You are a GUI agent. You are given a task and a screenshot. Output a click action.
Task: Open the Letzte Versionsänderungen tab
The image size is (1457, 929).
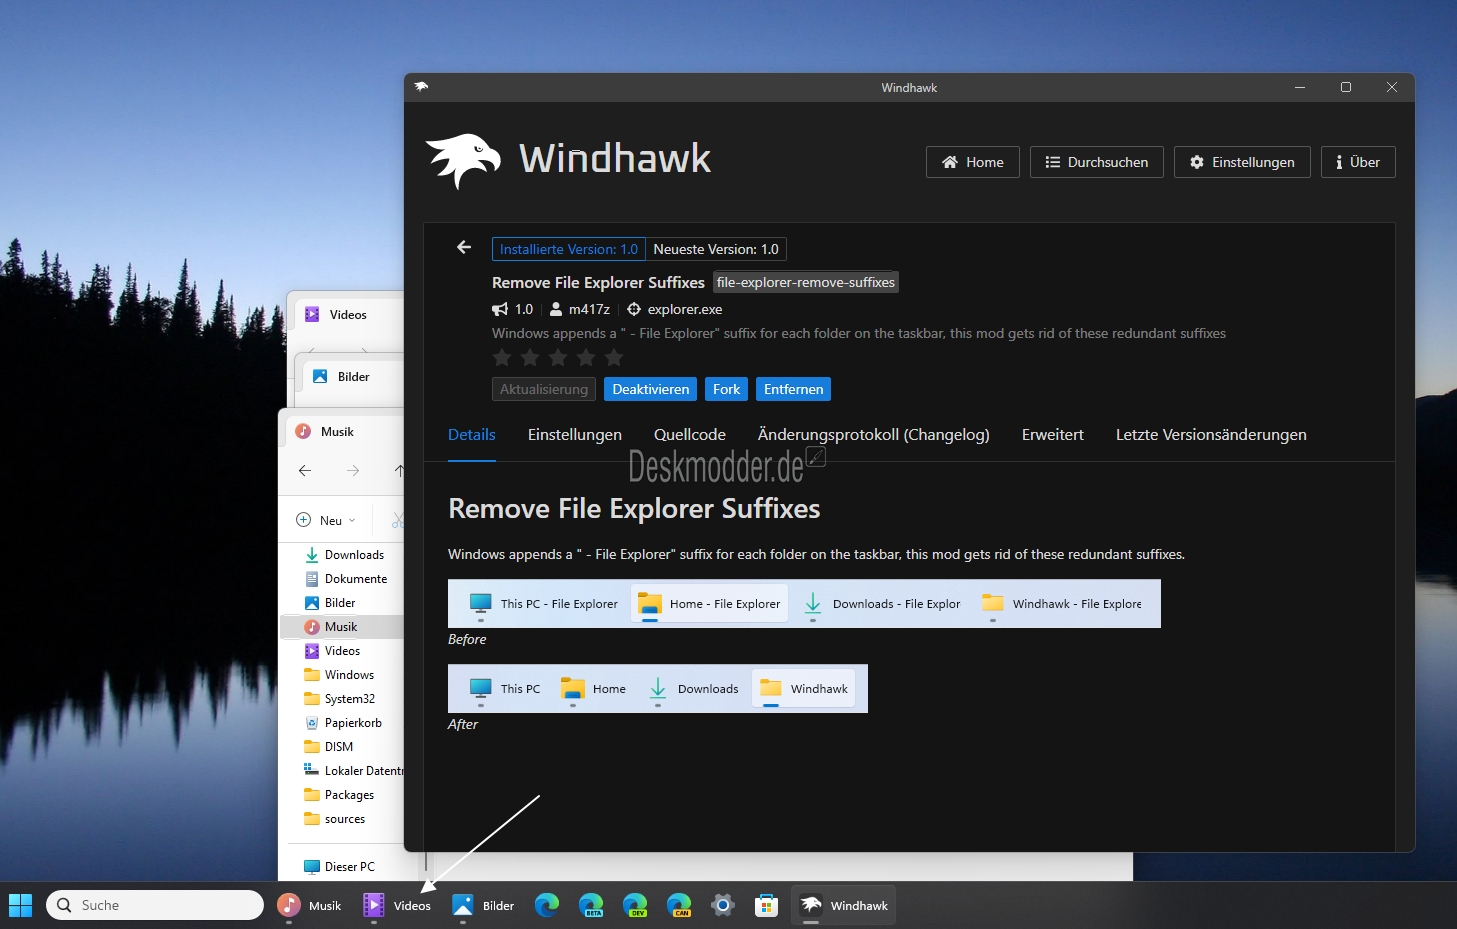[1211, 434]
